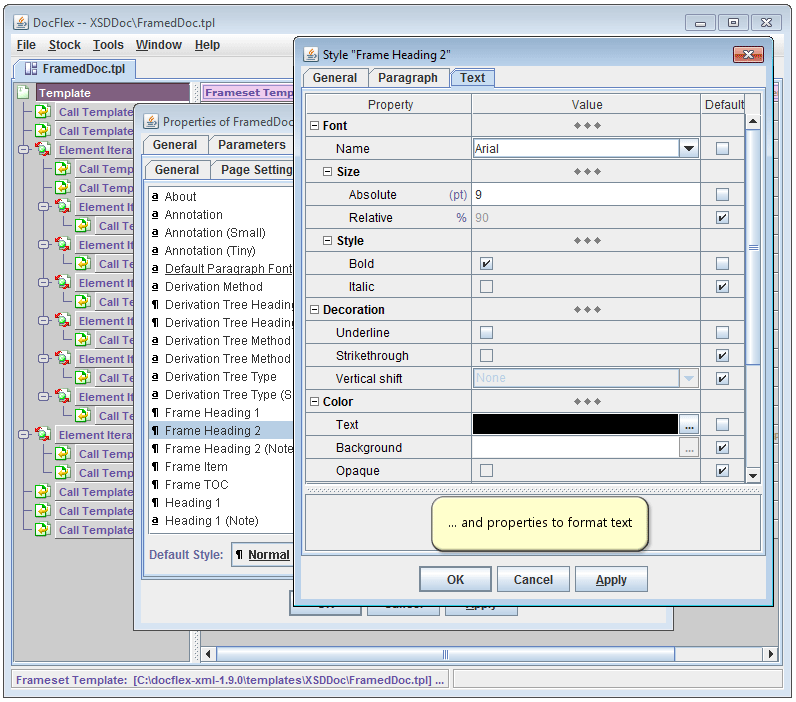Viewport: 796px width, 702px height.
Task: Collapse the Font property group
Action: coord(315,126)
